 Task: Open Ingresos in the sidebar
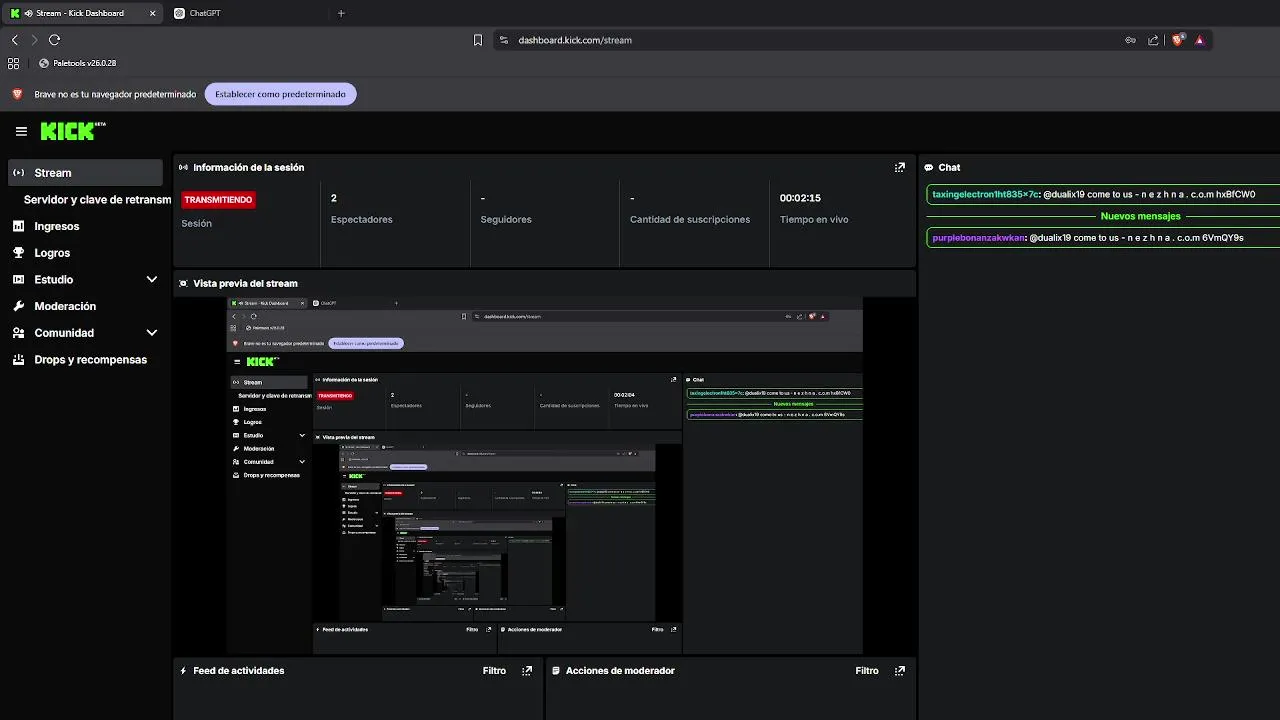57,226
